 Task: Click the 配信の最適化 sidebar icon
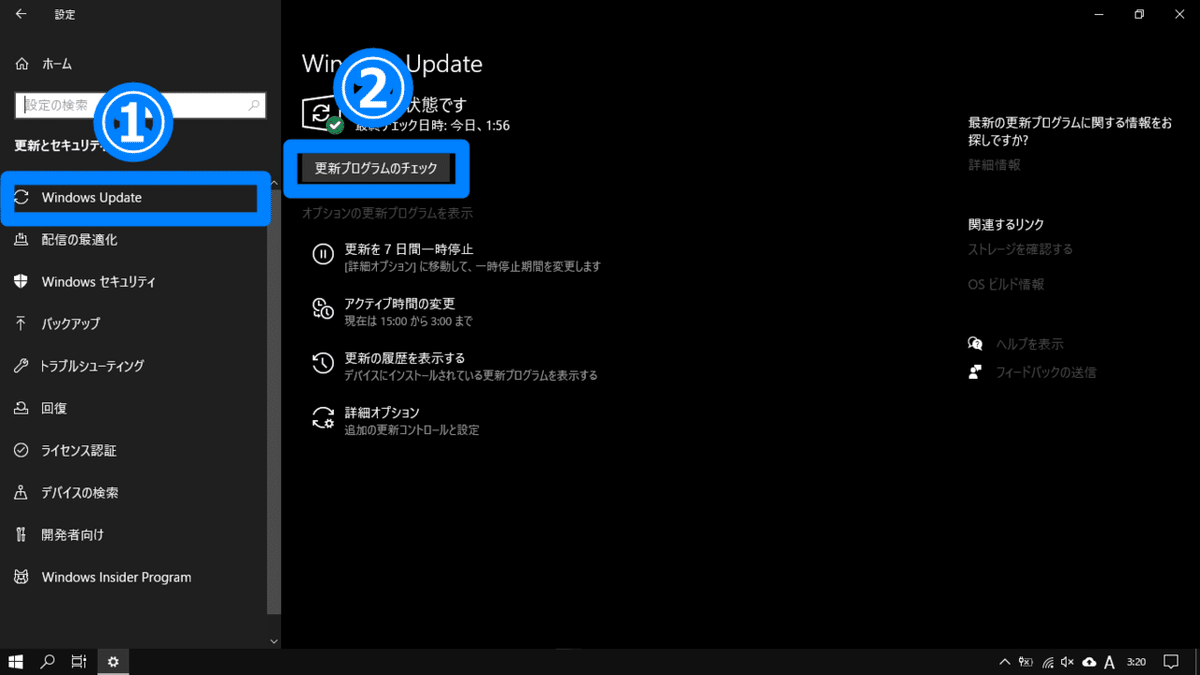pyautogui.click(x=21, y=240)
